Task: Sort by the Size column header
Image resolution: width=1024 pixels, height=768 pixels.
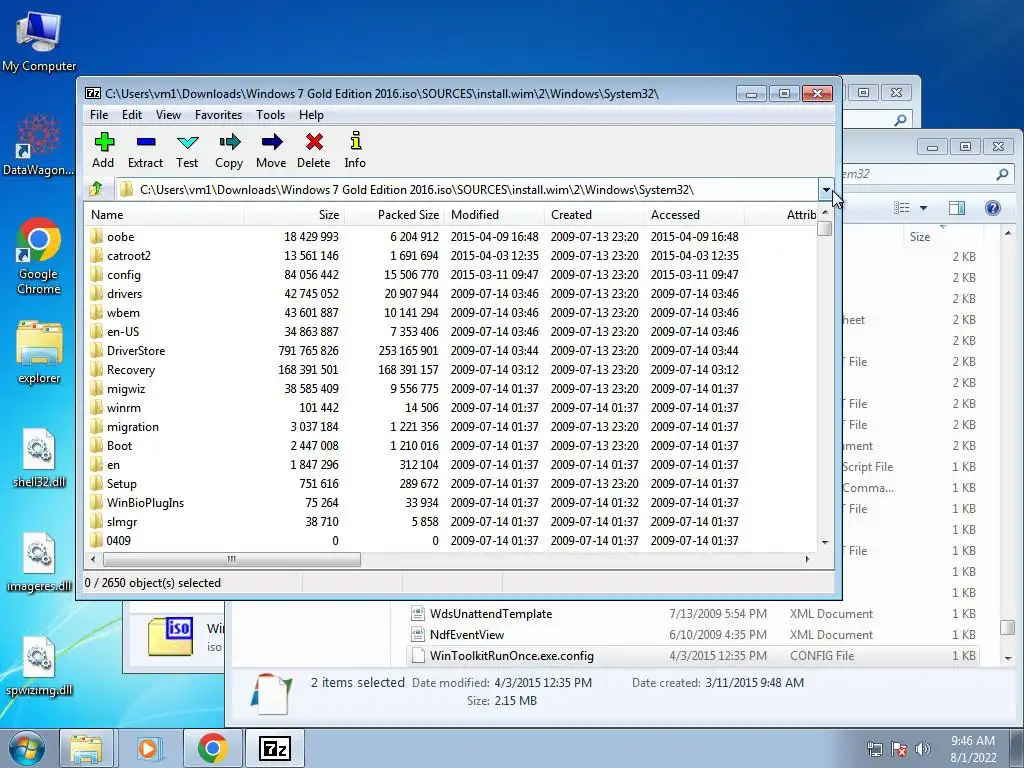Action: pyautogui.click(x=295, y=214)
